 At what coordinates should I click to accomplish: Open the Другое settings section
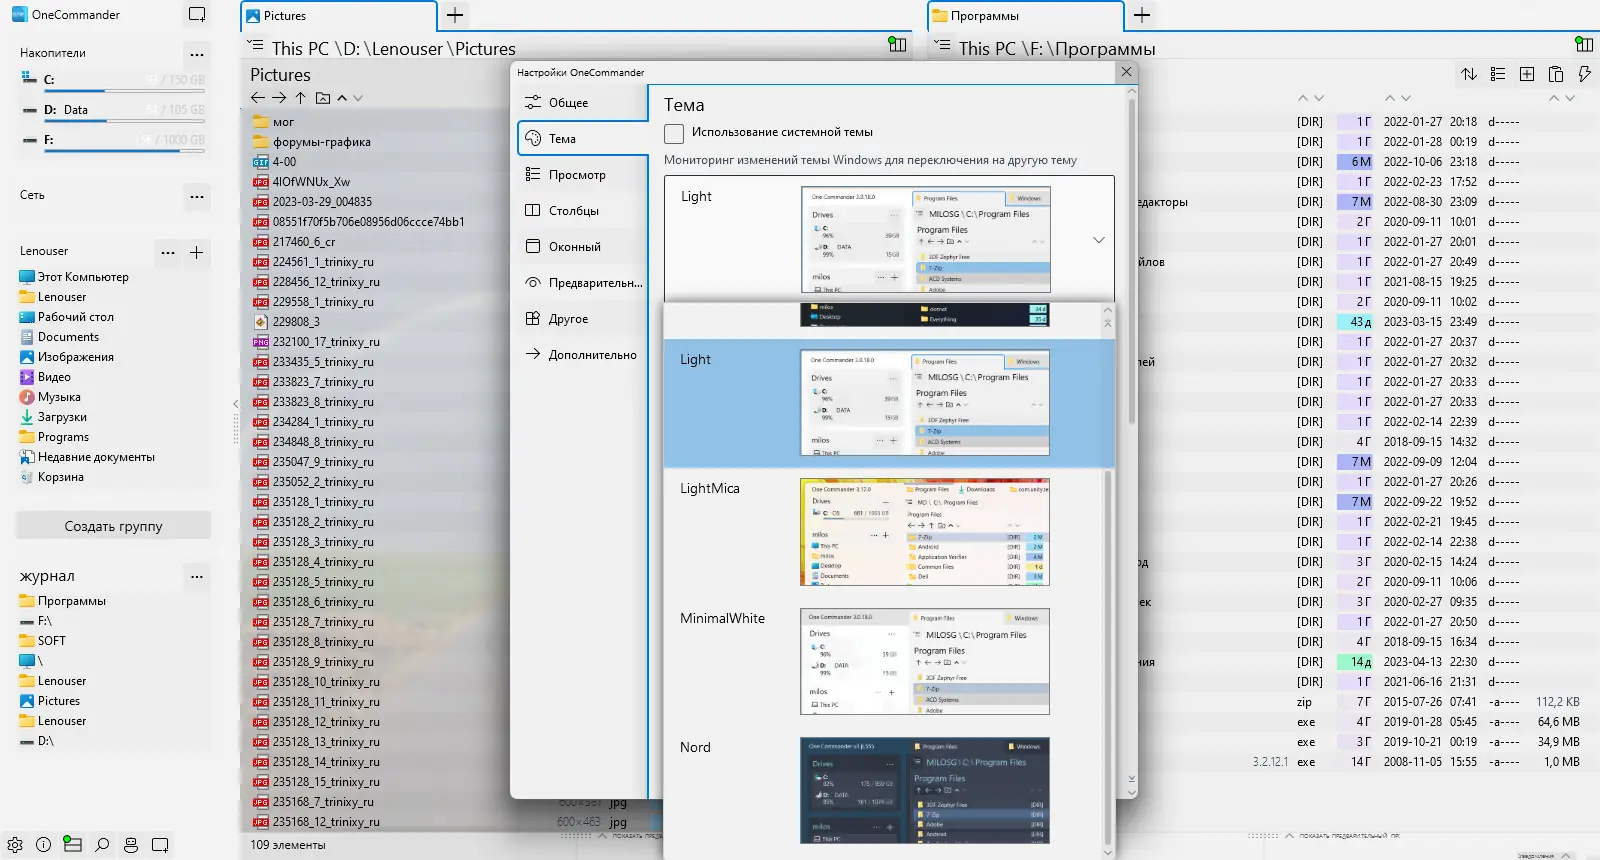click(x=583, y=319)
